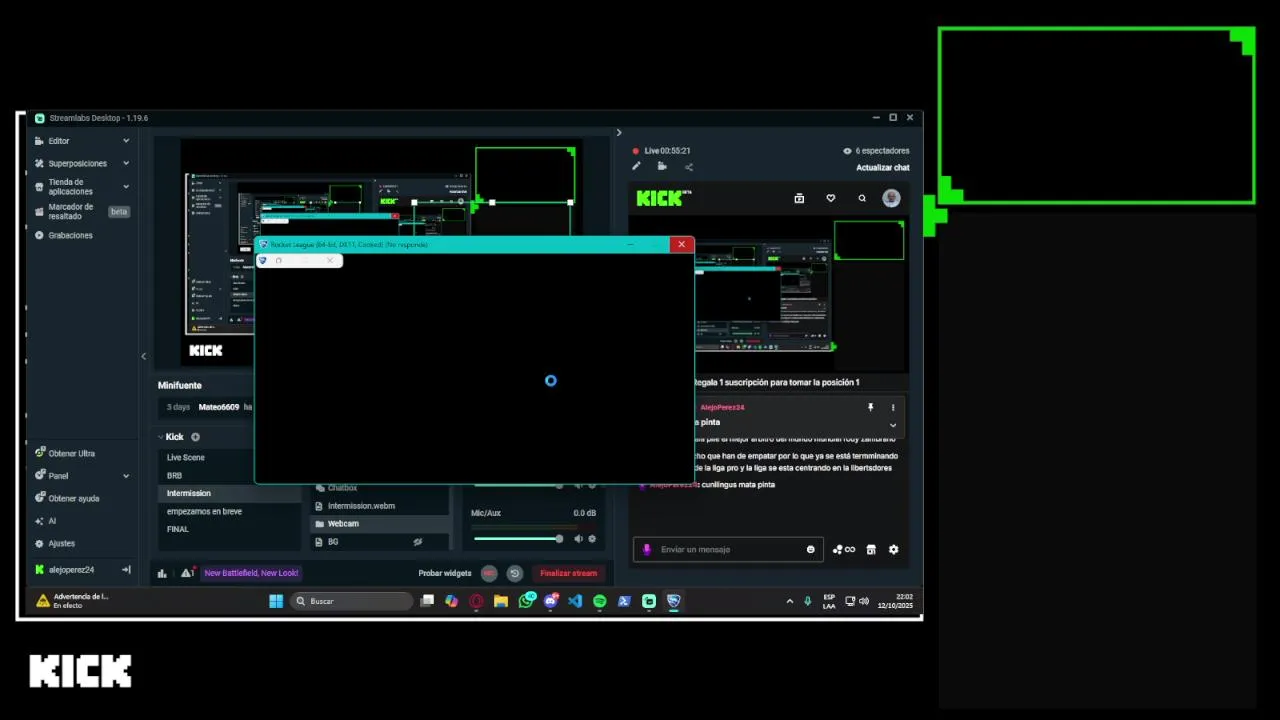Open the Kick browse icon in header

tap(799, 198)
